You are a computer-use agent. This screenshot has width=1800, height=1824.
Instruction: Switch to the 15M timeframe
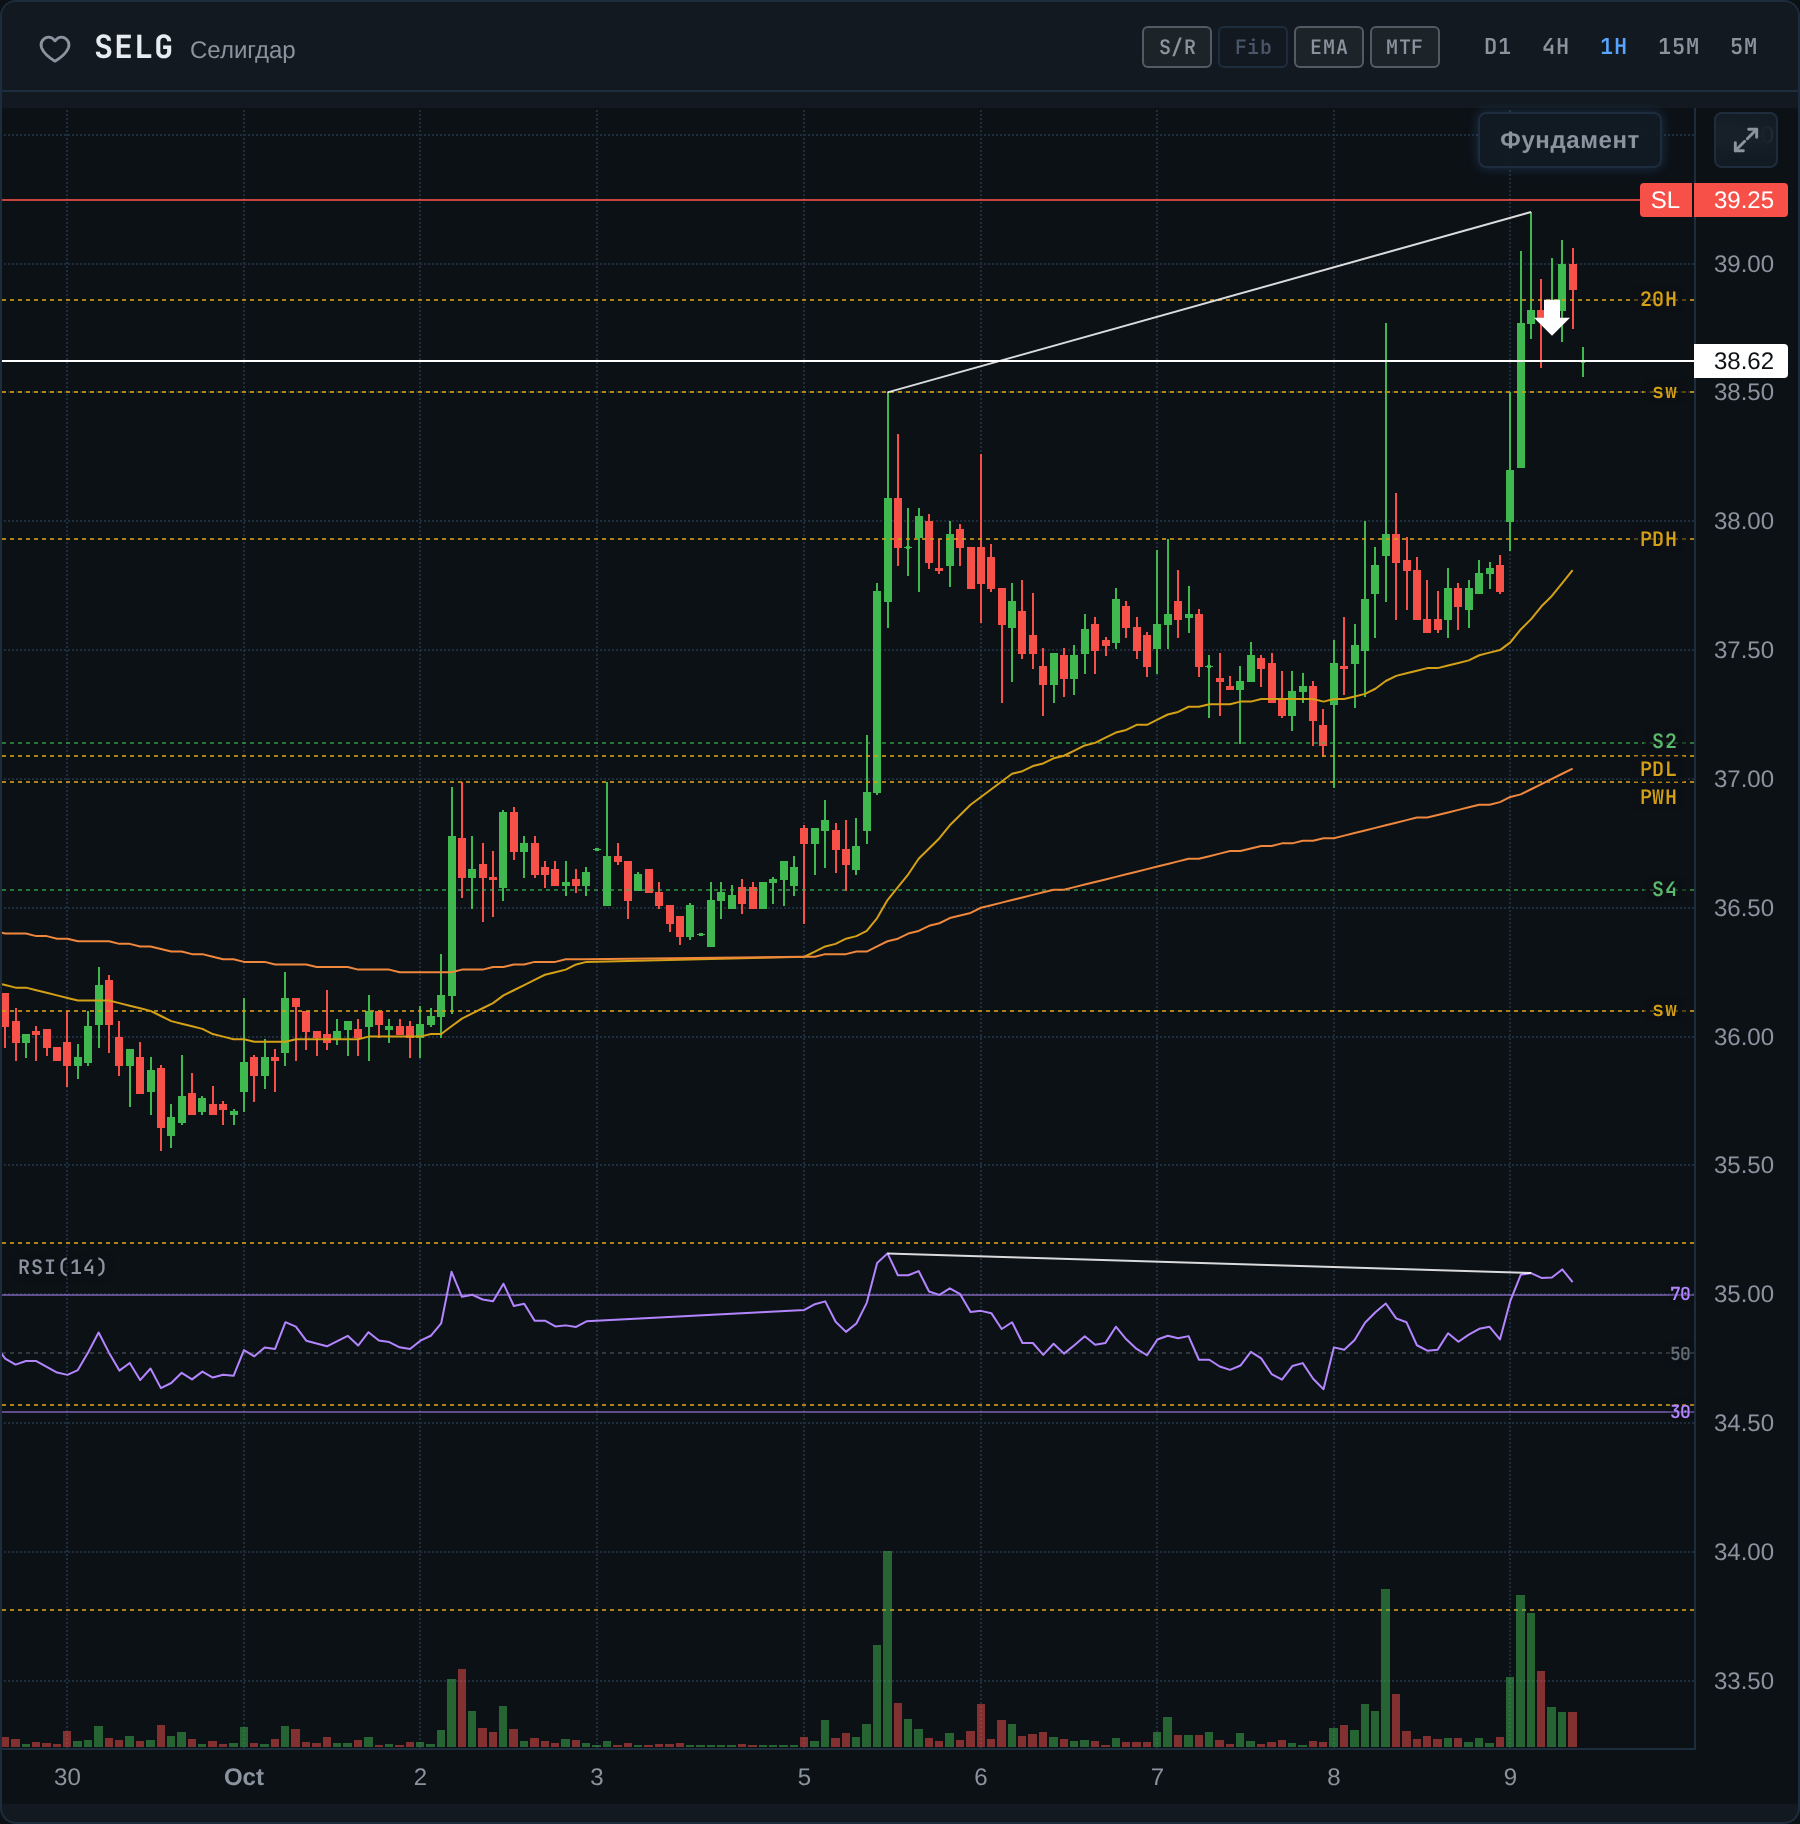(1678, 47)
